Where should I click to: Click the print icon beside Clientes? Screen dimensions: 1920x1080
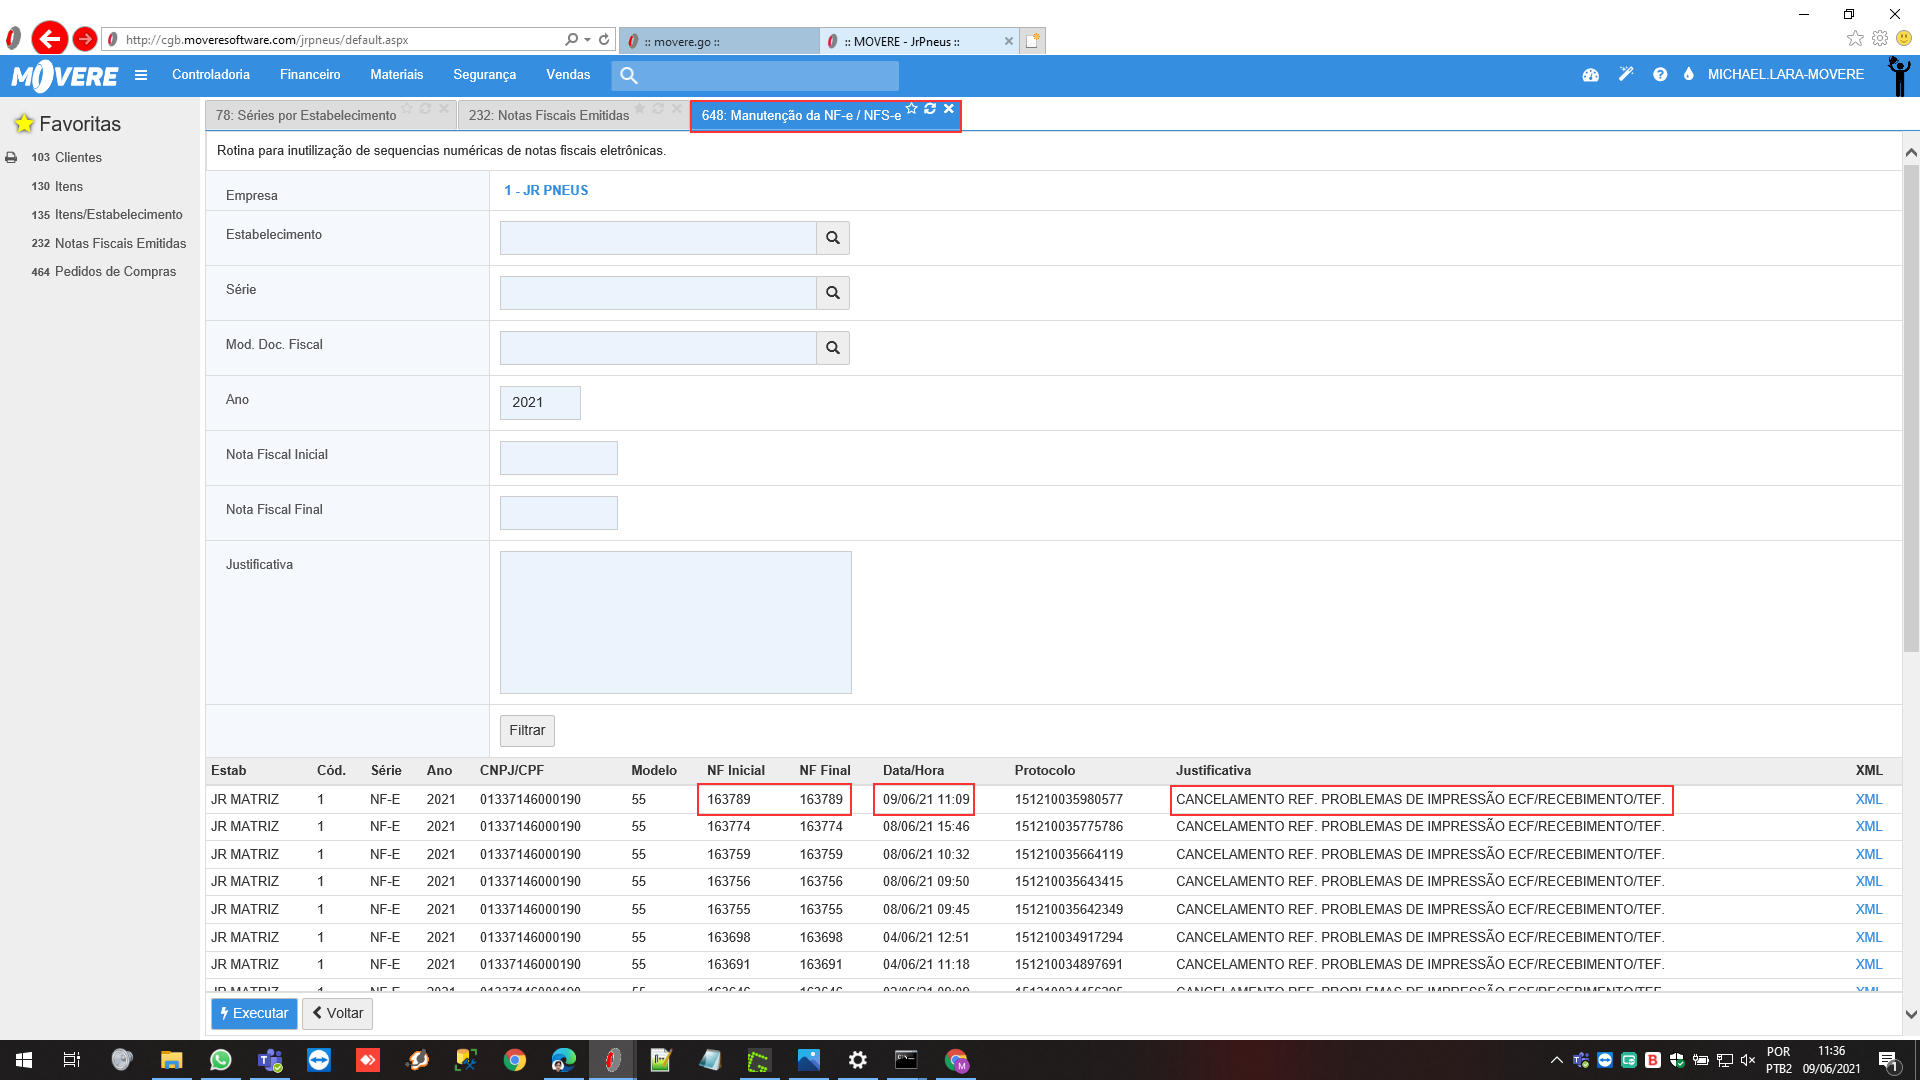pos(11,158)
